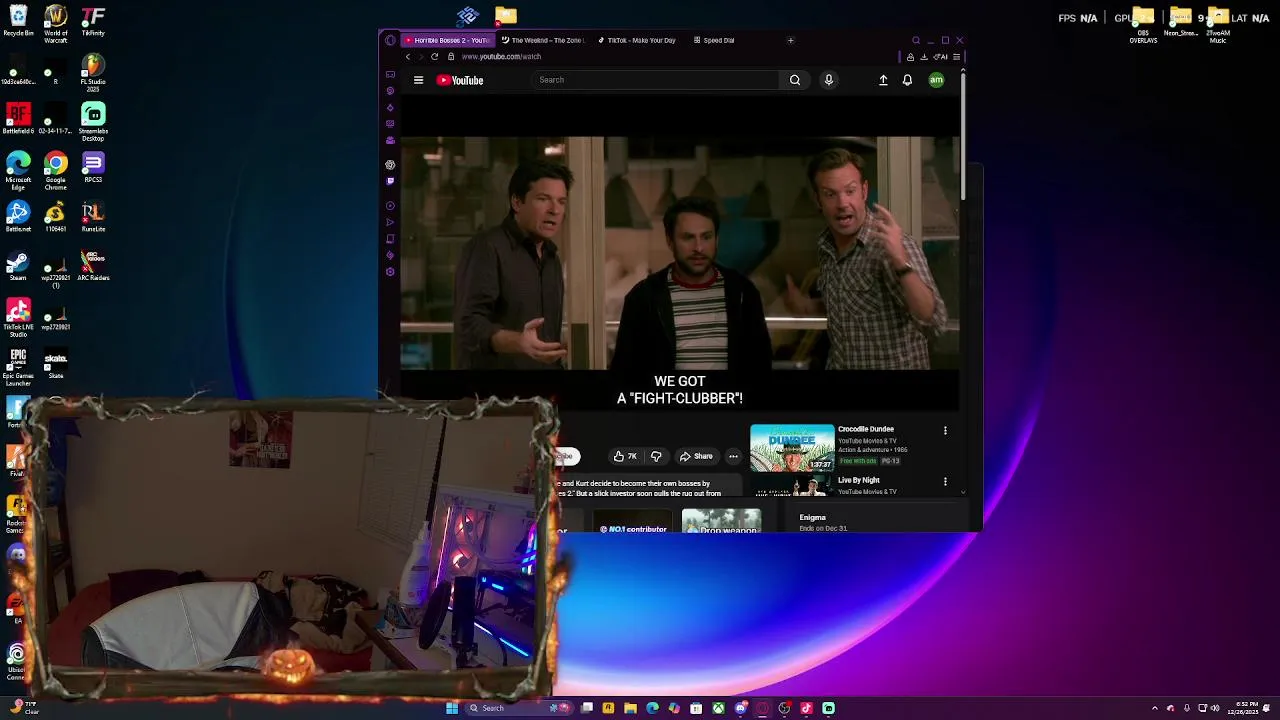Open File Explorer from taskbar
This screenshot has height=720, width=1280.
[x=630, y=708]
